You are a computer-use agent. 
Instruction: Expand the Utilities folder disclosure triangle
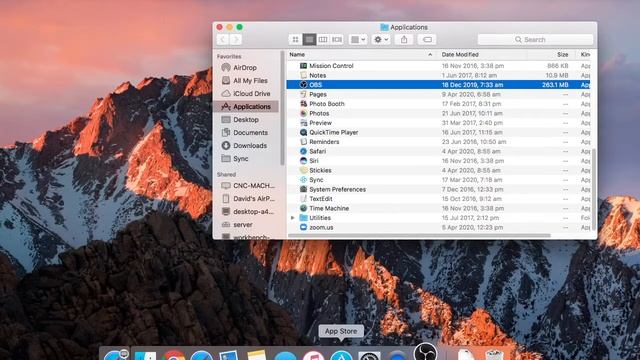293,218
